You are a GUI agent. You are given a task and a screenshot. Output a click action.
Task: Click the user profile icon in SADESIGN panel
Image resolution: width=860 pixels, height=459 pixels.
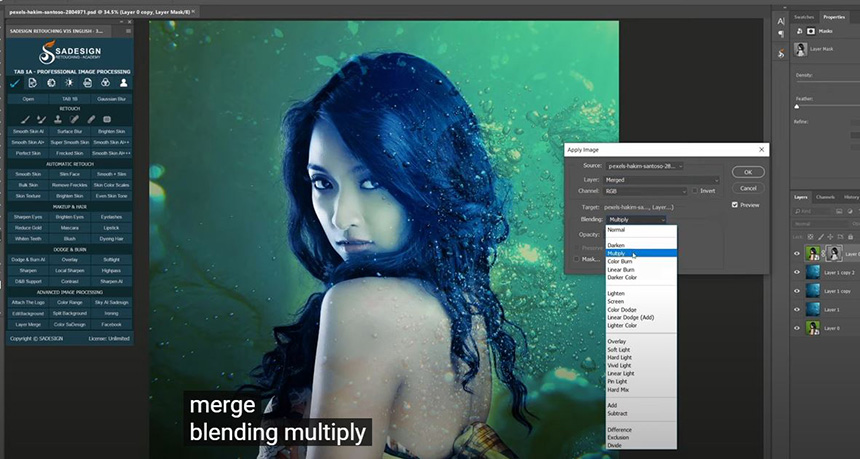(123, 84)
